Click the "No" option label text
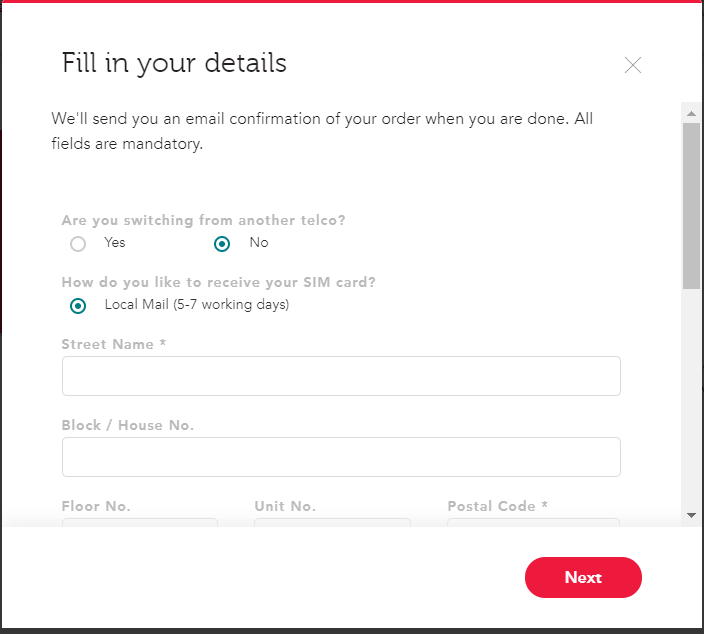Image resolution: width=704 pixels, height=634 pixels. [259, 242]
